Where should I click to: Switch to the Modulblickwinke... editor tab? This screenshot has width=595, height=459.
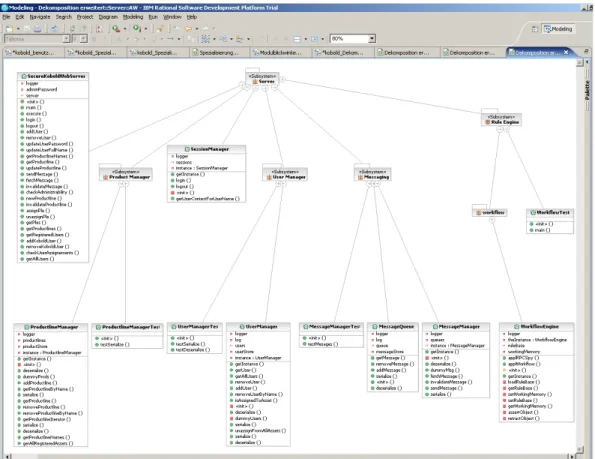pyautogui.click(x=280, y=53)
